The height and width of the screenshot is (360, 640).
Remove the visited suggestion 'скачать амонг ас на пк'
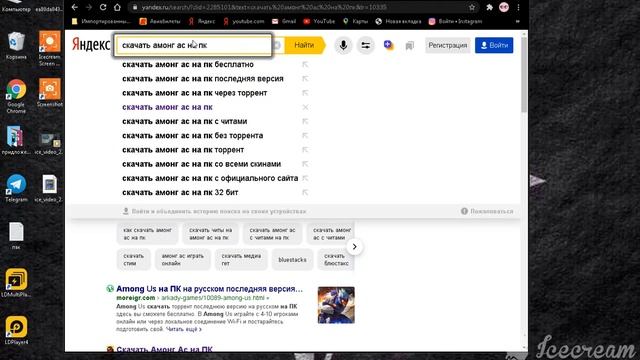305,107
